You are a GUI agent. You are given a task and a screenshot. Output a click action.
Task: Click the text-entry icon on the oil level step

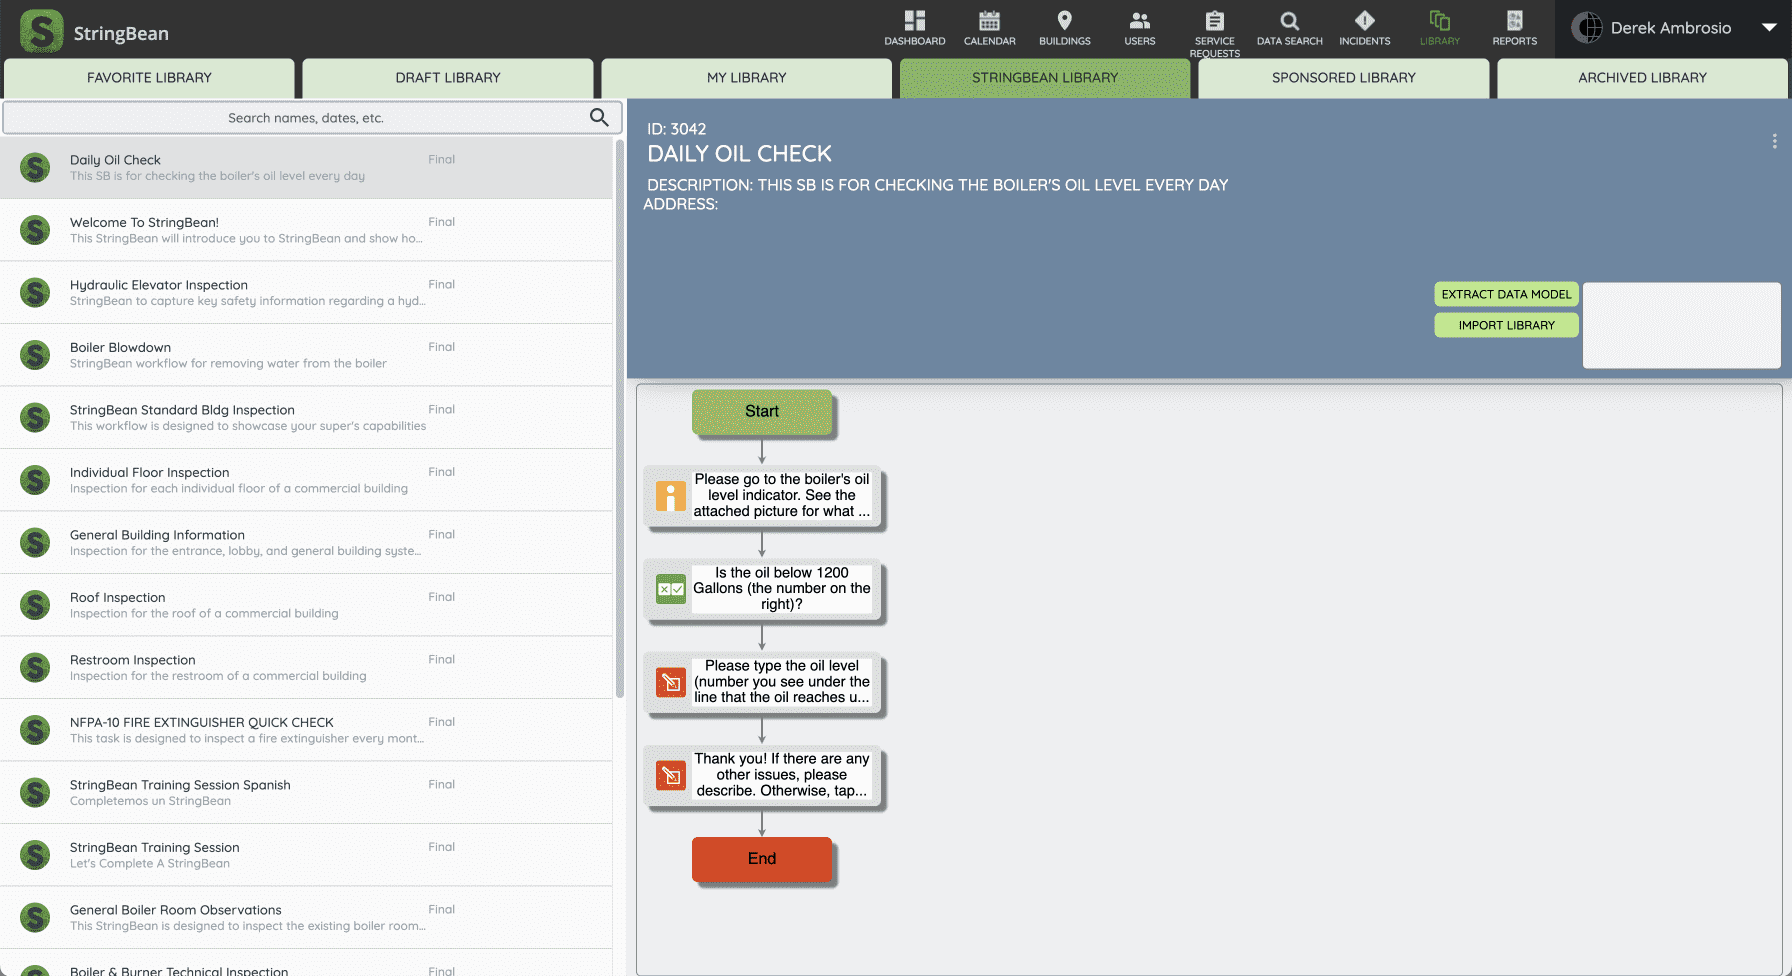click(x=670, y=682)
